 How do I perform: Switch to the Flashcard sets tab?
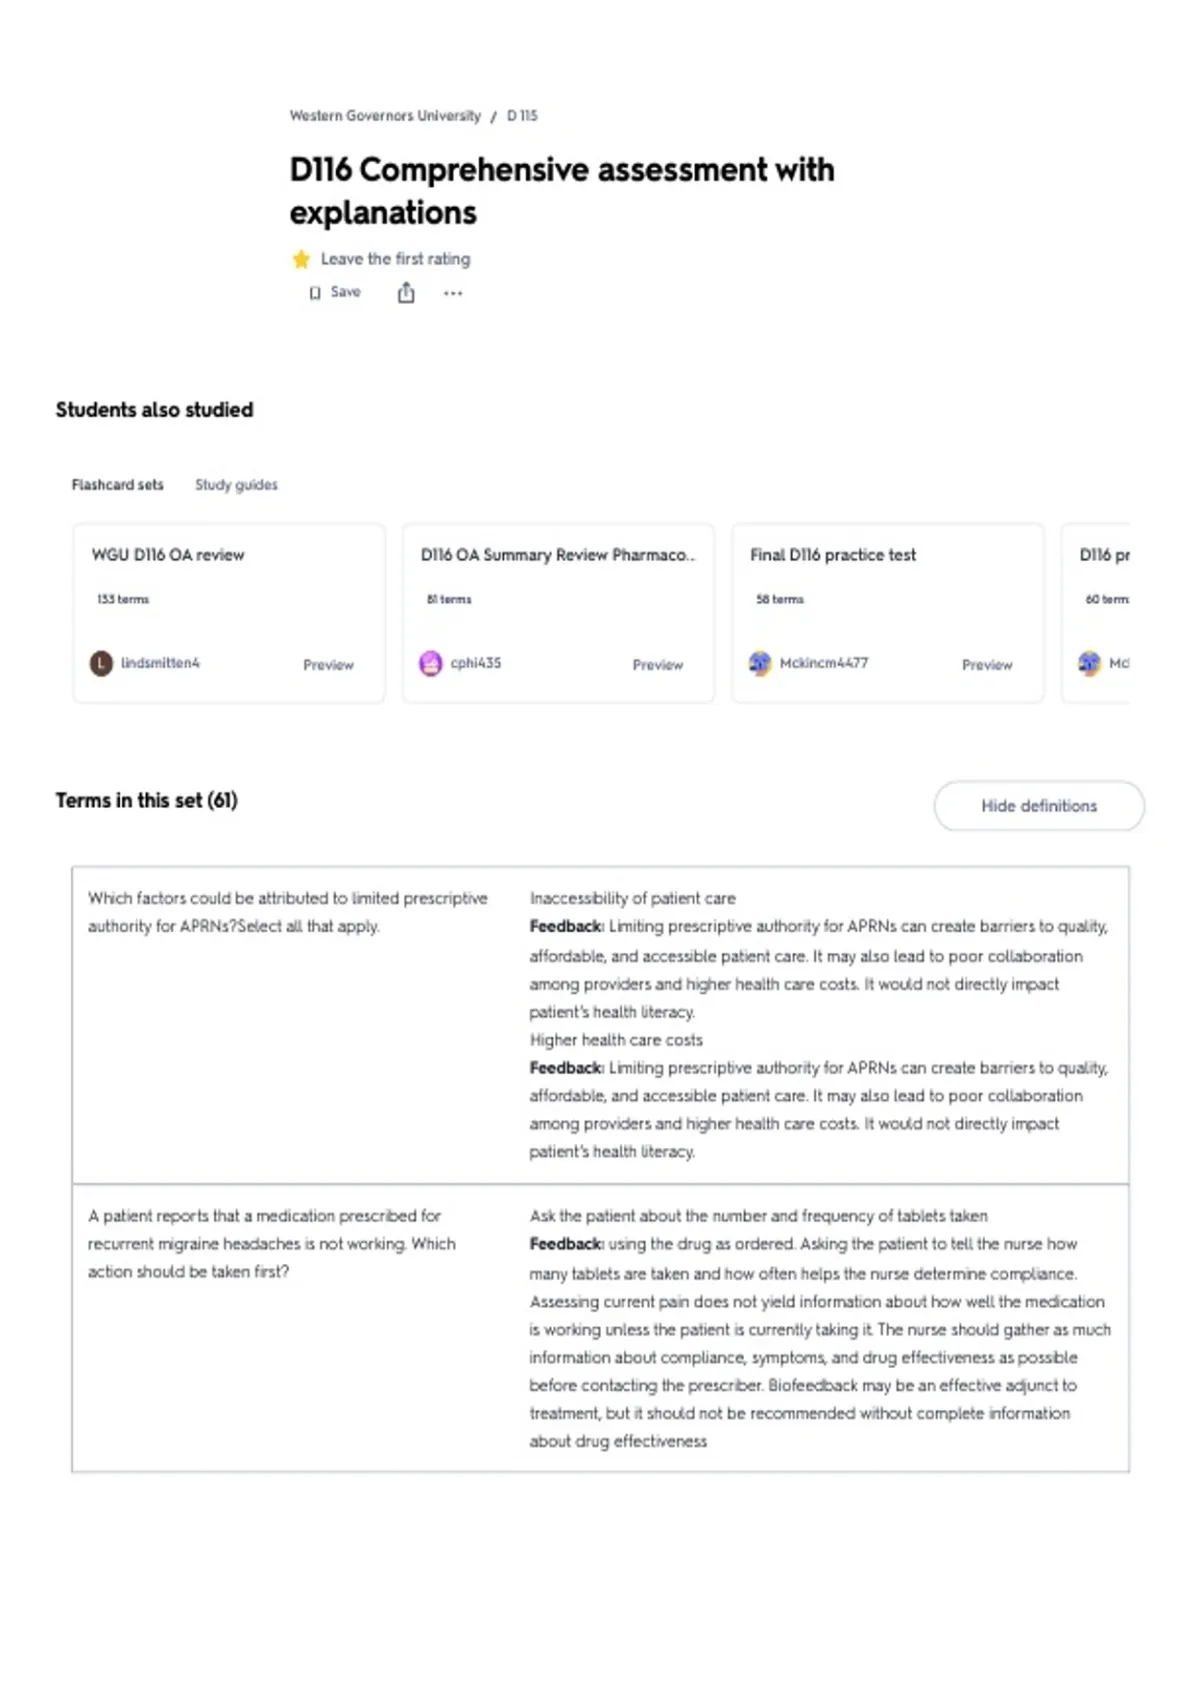[x=117, y=485]
